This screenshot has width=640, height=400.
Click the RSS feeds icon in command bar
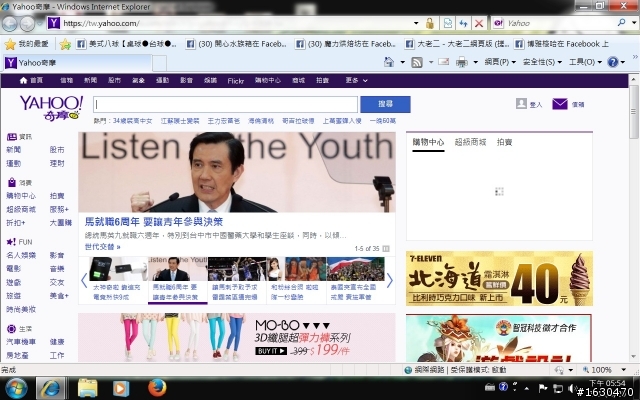pyautogui.click(x=417, y=62)
